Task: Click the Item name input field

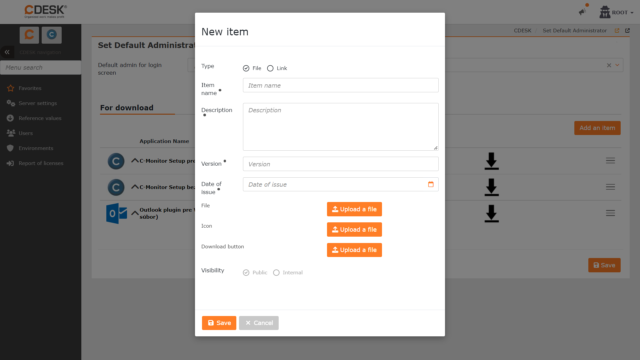Action: [340, 85]
